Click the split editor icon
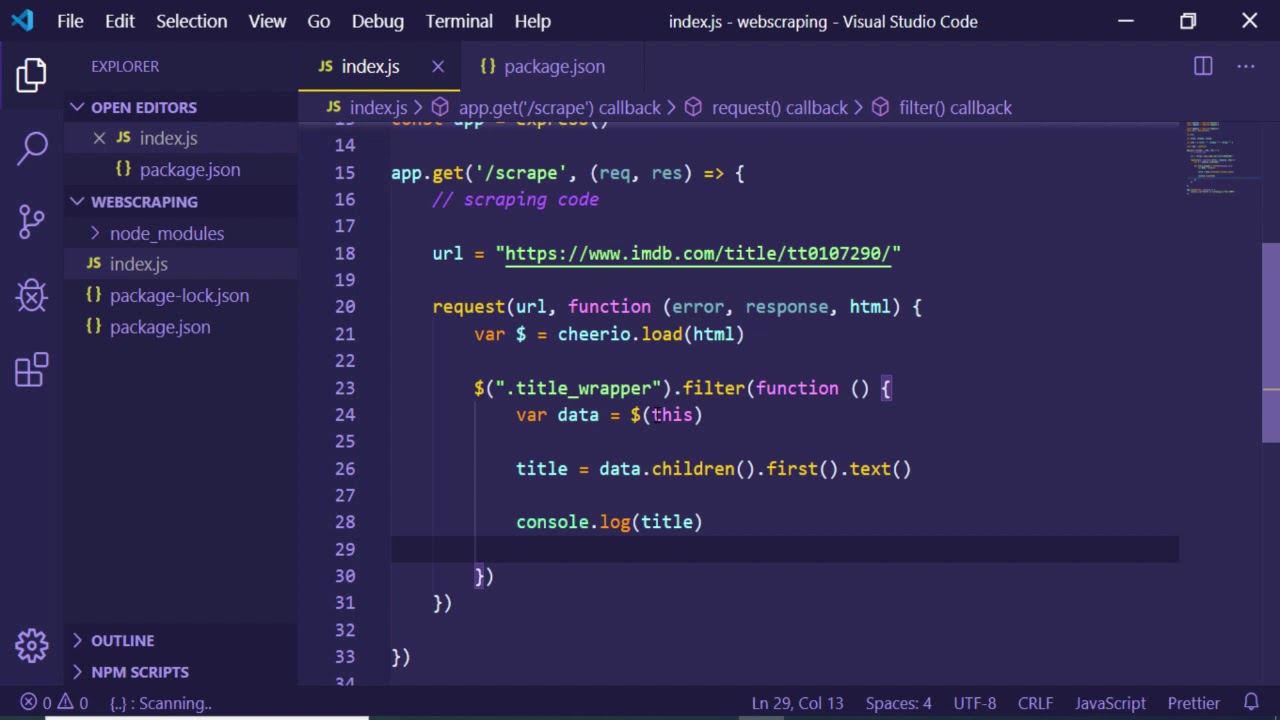The height and width of the screenshot is (720, 1280). [x=1203, y=66]
